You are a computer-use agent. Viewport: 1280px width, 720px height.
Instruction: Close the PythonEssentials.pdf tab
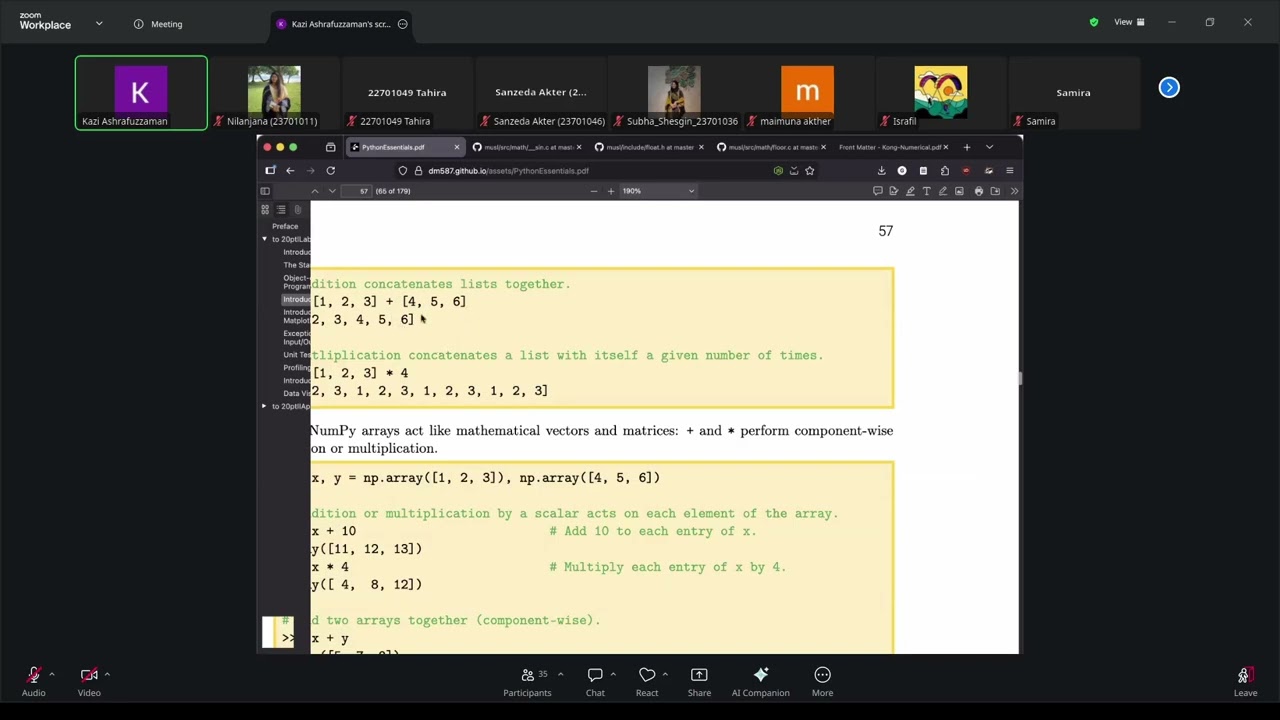tap(457, 147)
